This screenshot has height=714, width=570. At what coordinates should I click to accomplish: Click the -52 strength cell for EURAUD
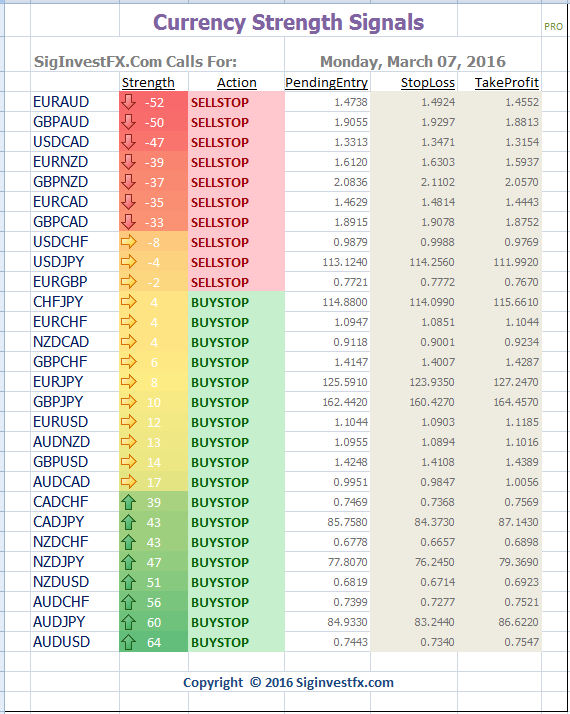coord(154,102)
